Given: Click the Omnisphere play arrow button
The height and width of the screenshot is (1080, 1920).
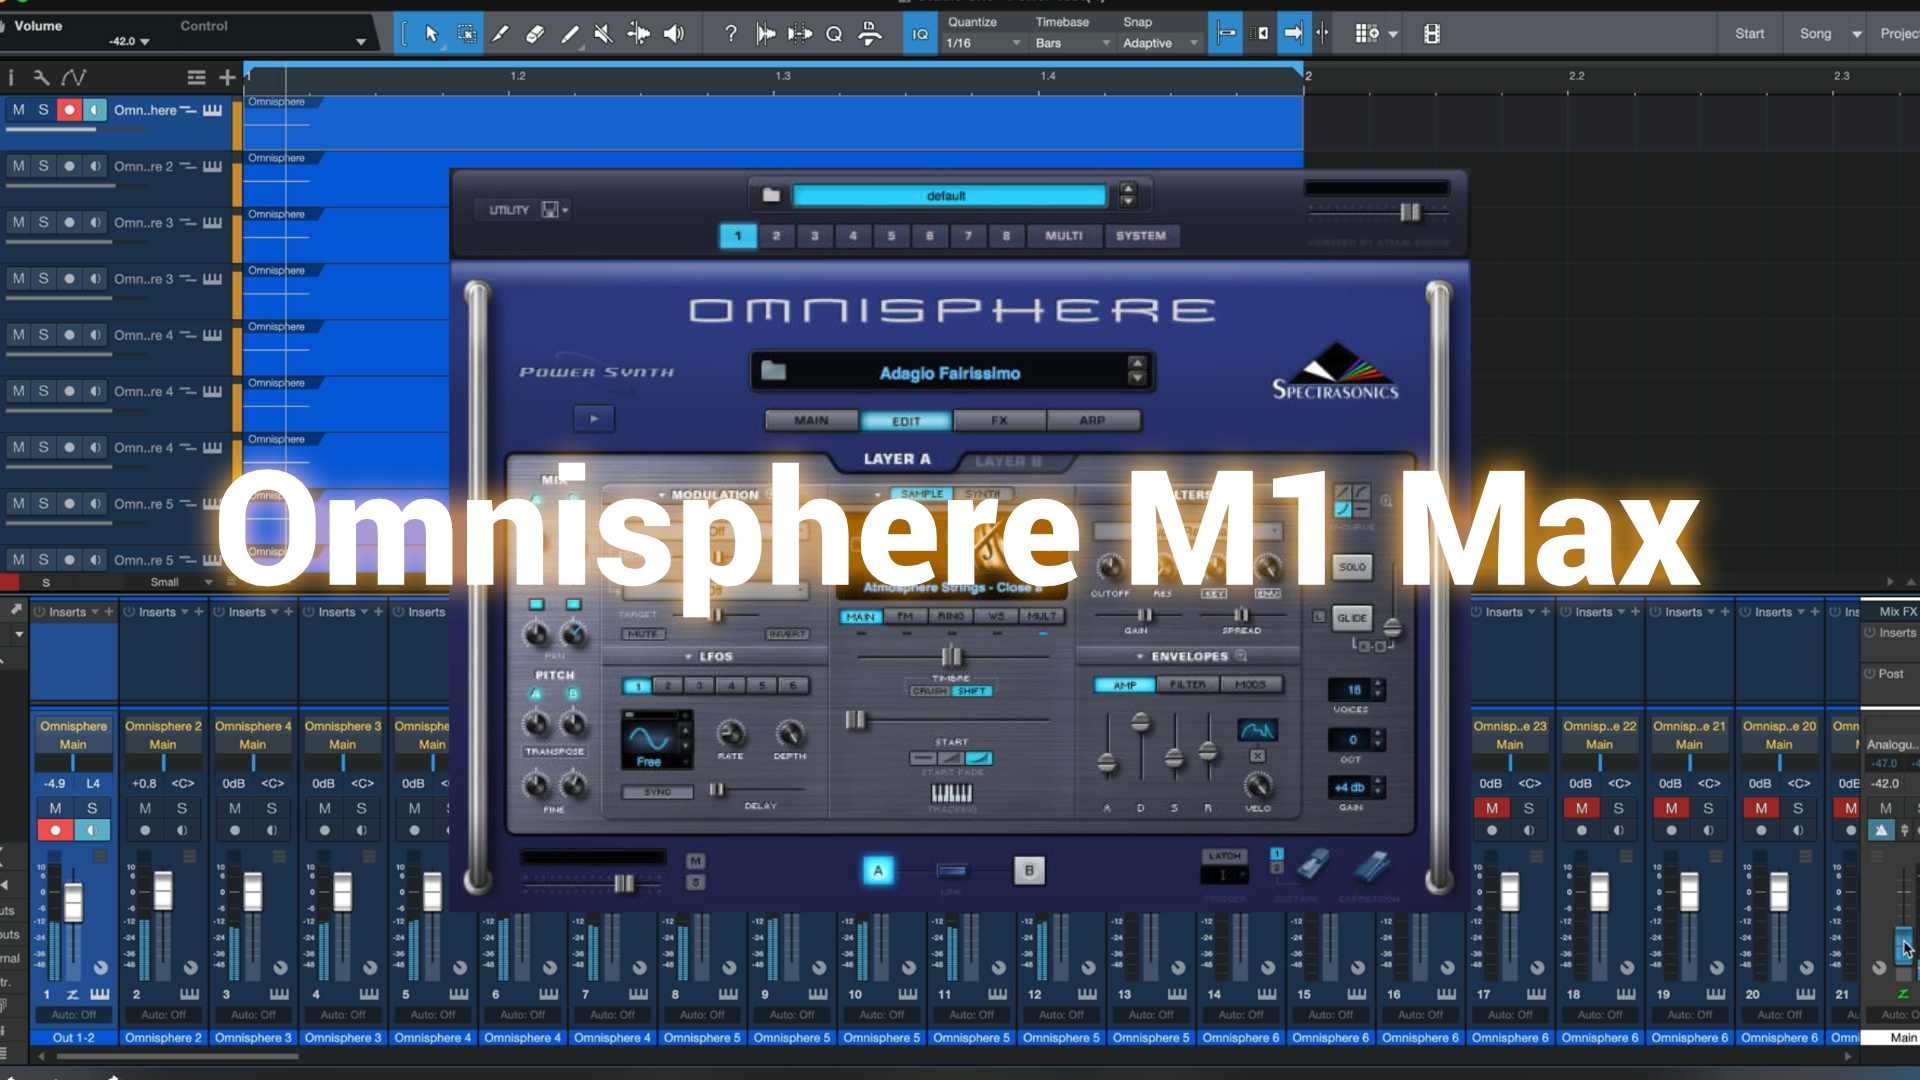Looking at the screenshot, I should 594,419.
